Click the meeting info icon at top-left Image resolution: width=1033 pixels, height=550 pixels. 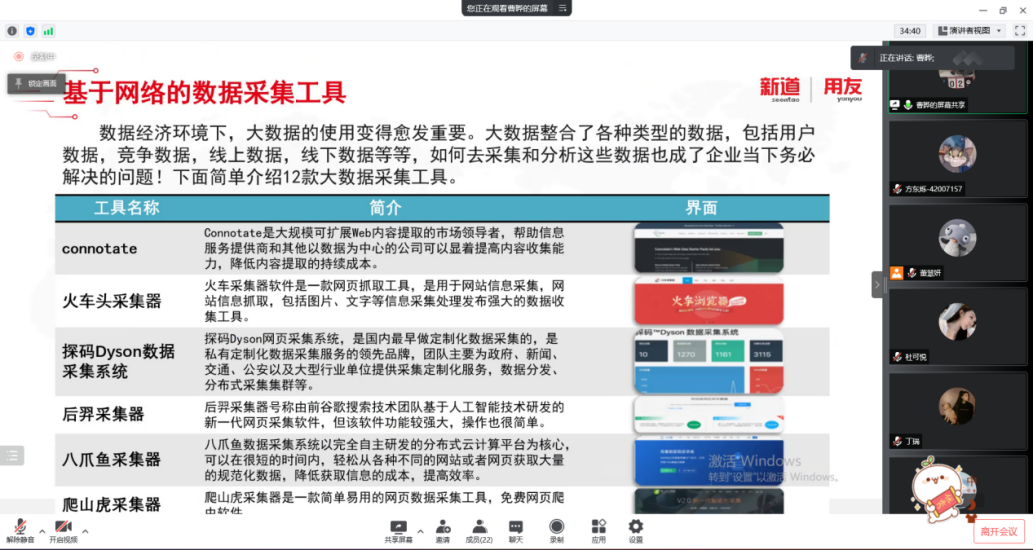coord(12,31)
